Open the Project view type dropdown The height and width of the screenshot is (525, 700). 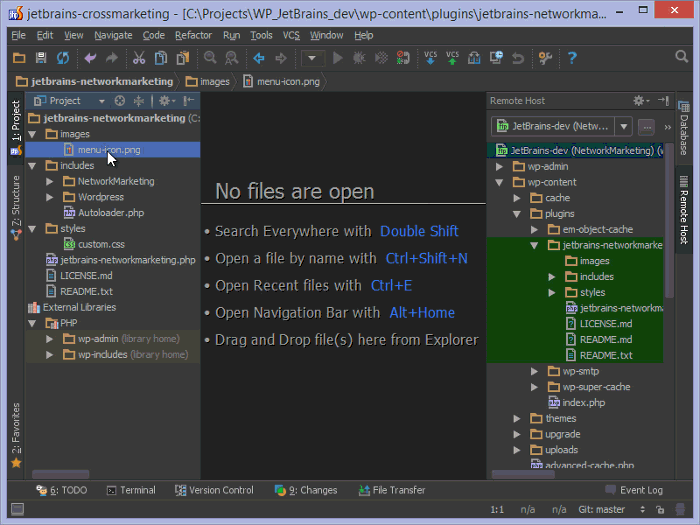102,101
